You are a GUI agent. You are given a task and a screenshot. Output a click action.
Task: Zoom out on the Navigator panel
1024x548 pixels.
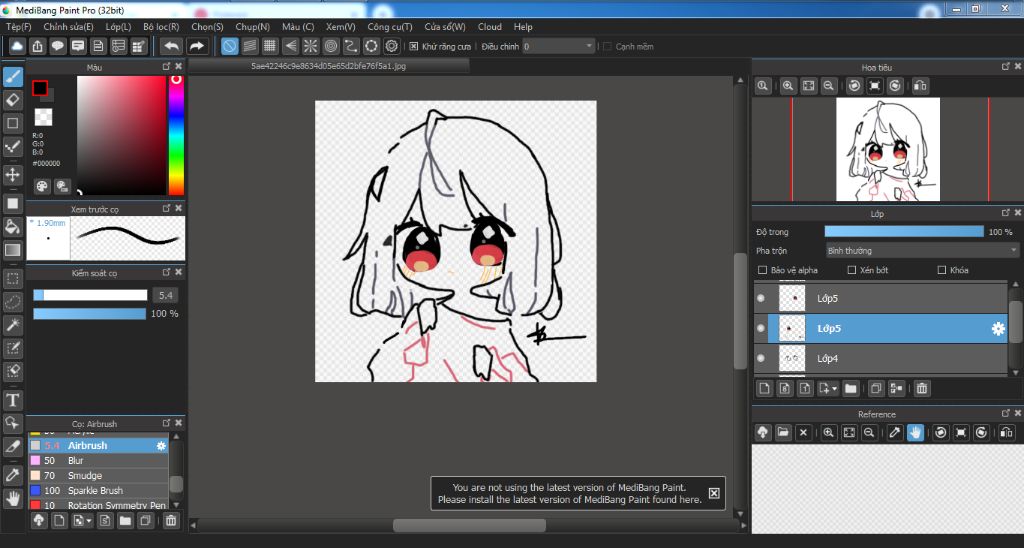click(x=829, y=86)
